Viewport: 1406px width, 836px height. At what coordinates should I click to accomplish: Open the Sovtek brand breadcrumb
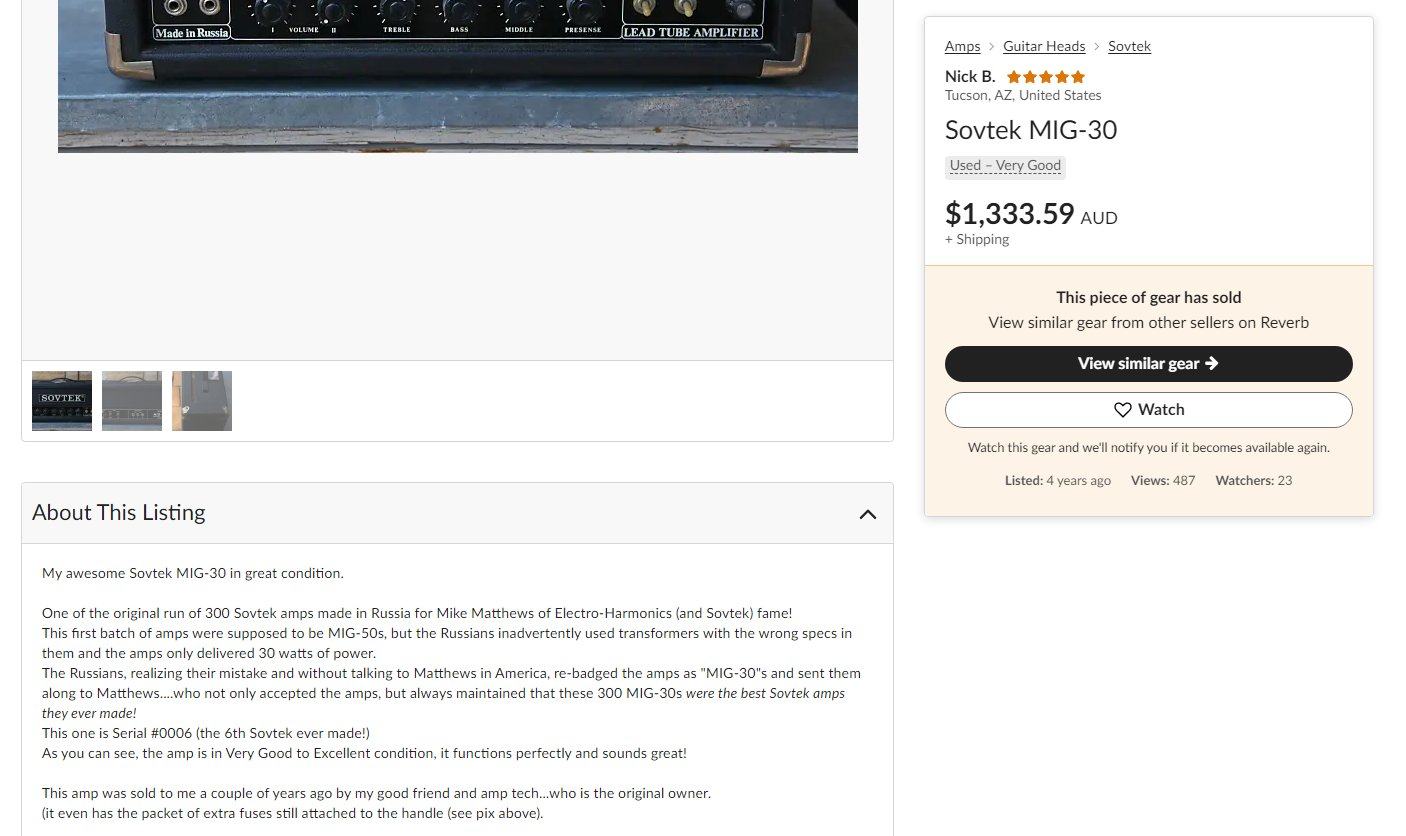[1129, 46]
